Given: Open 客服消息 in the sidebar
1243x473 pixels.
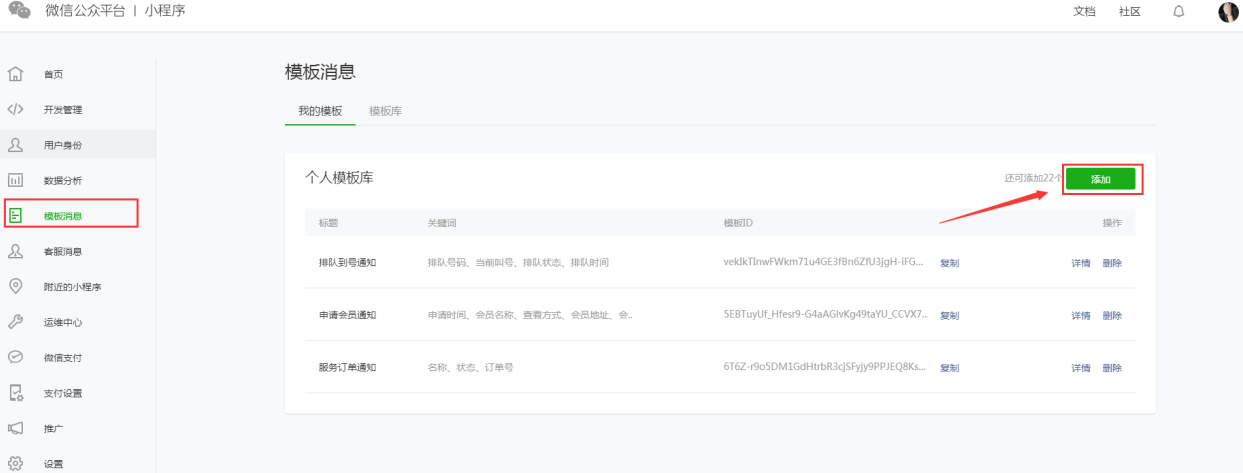Looking at the screenshot, I should (x=62, y=251).
